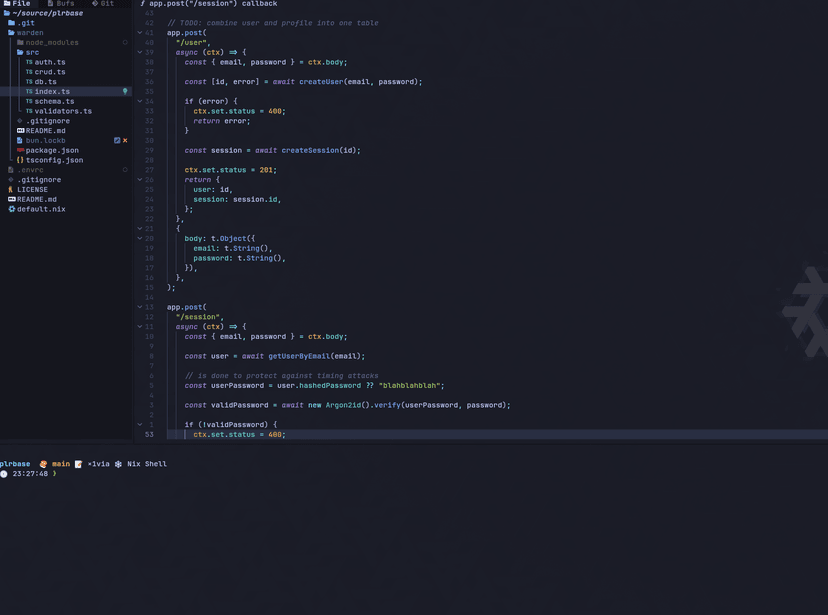Click the function icon in the winbar breadcrumb
Image resolution: width=828 pixels, height=615 pixels.
pos(143,3)
